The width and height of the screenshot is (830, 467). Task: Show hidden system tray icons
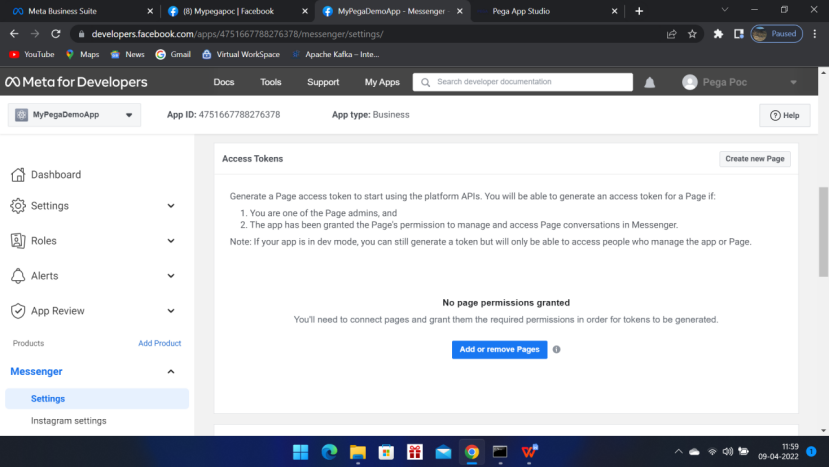678,452
